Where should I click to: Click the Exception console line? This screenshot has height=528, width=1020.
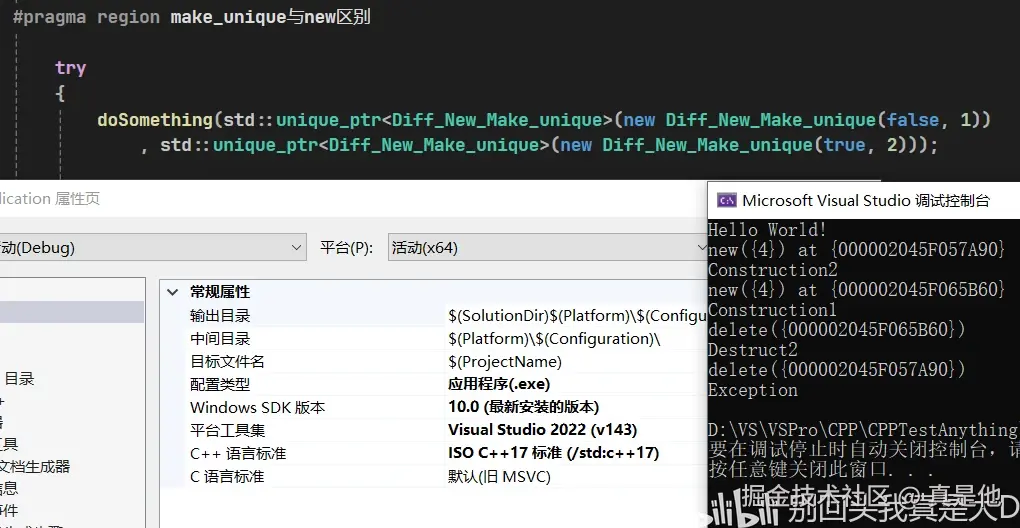(753, 390)
